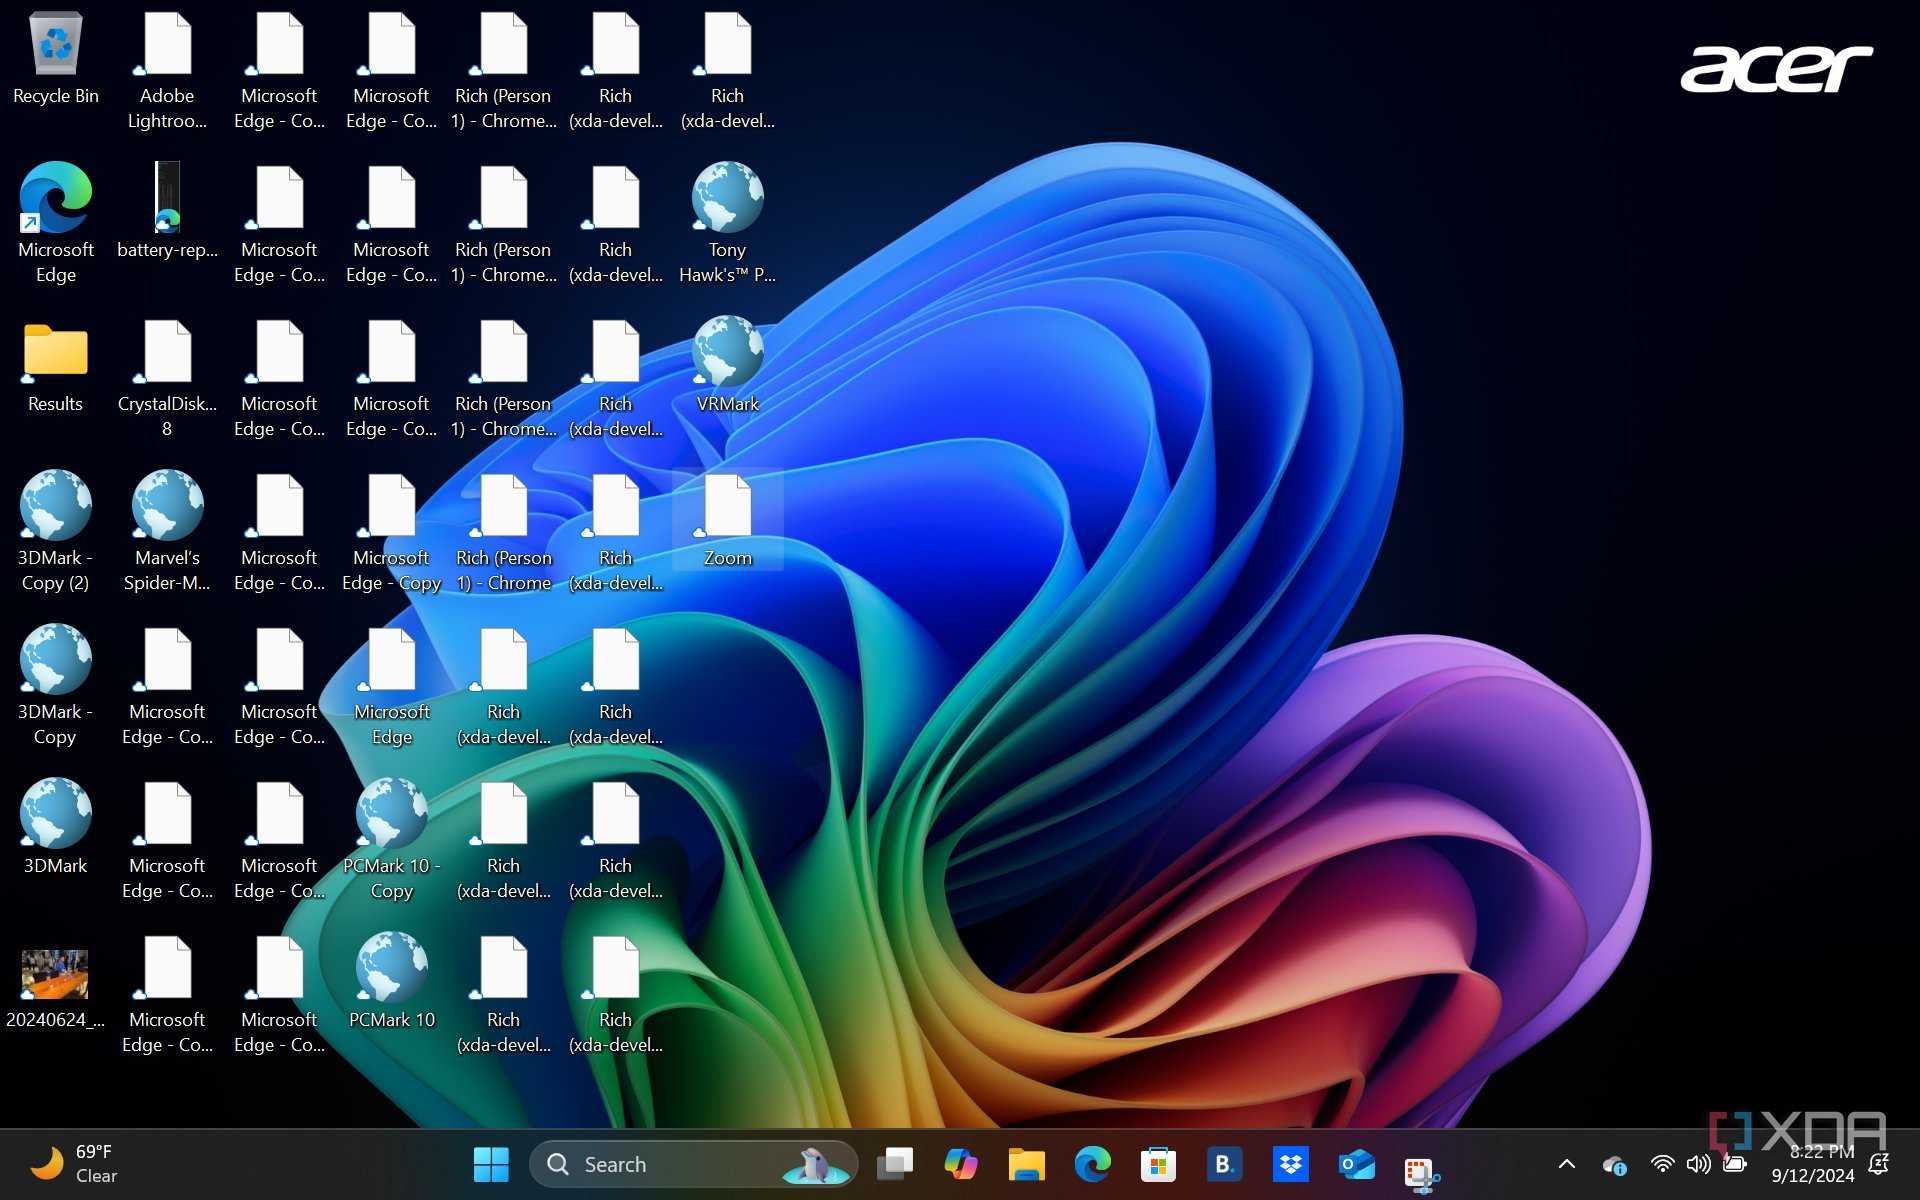Open Dropbox from the taskbar
The height and width of the screenshot is (1200, 1920).
1291,1164
